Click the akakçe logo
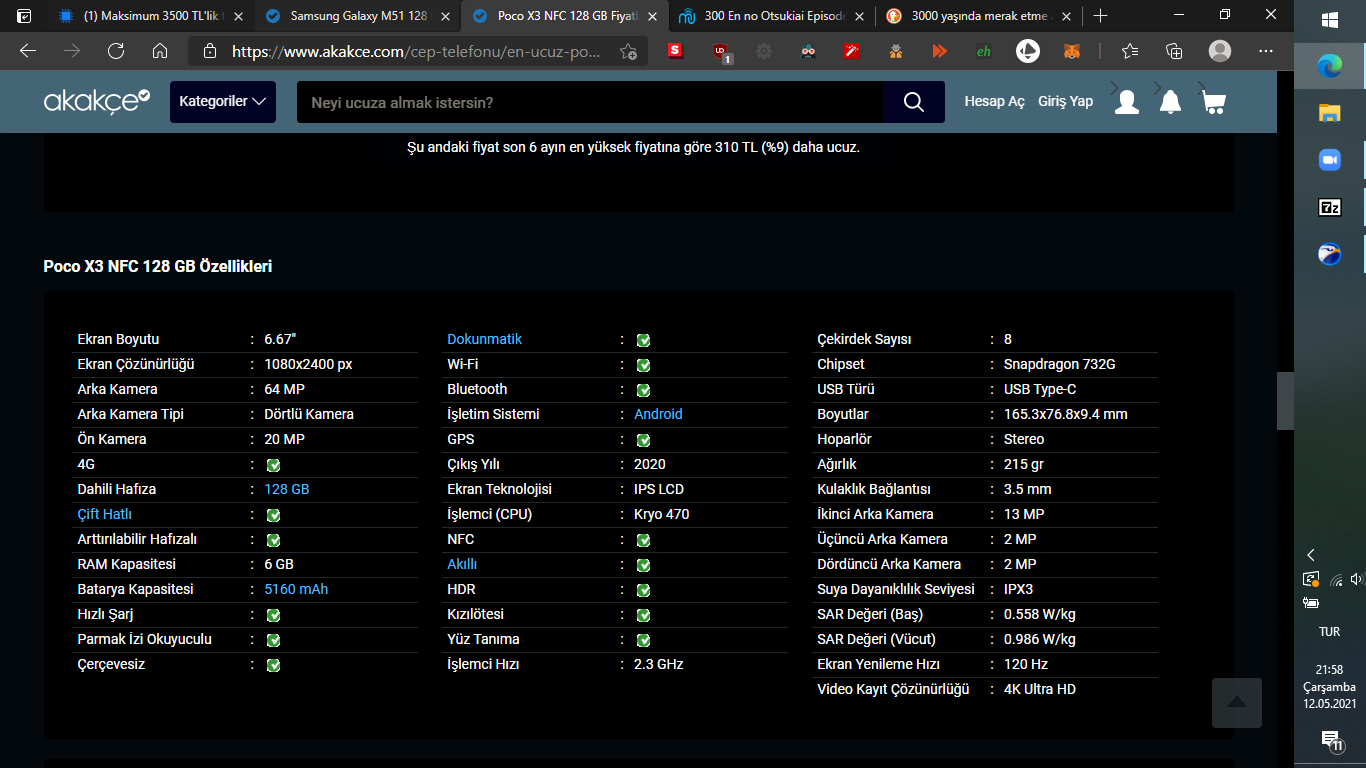This screenshot has width=1366, height=768. [97, 101]
